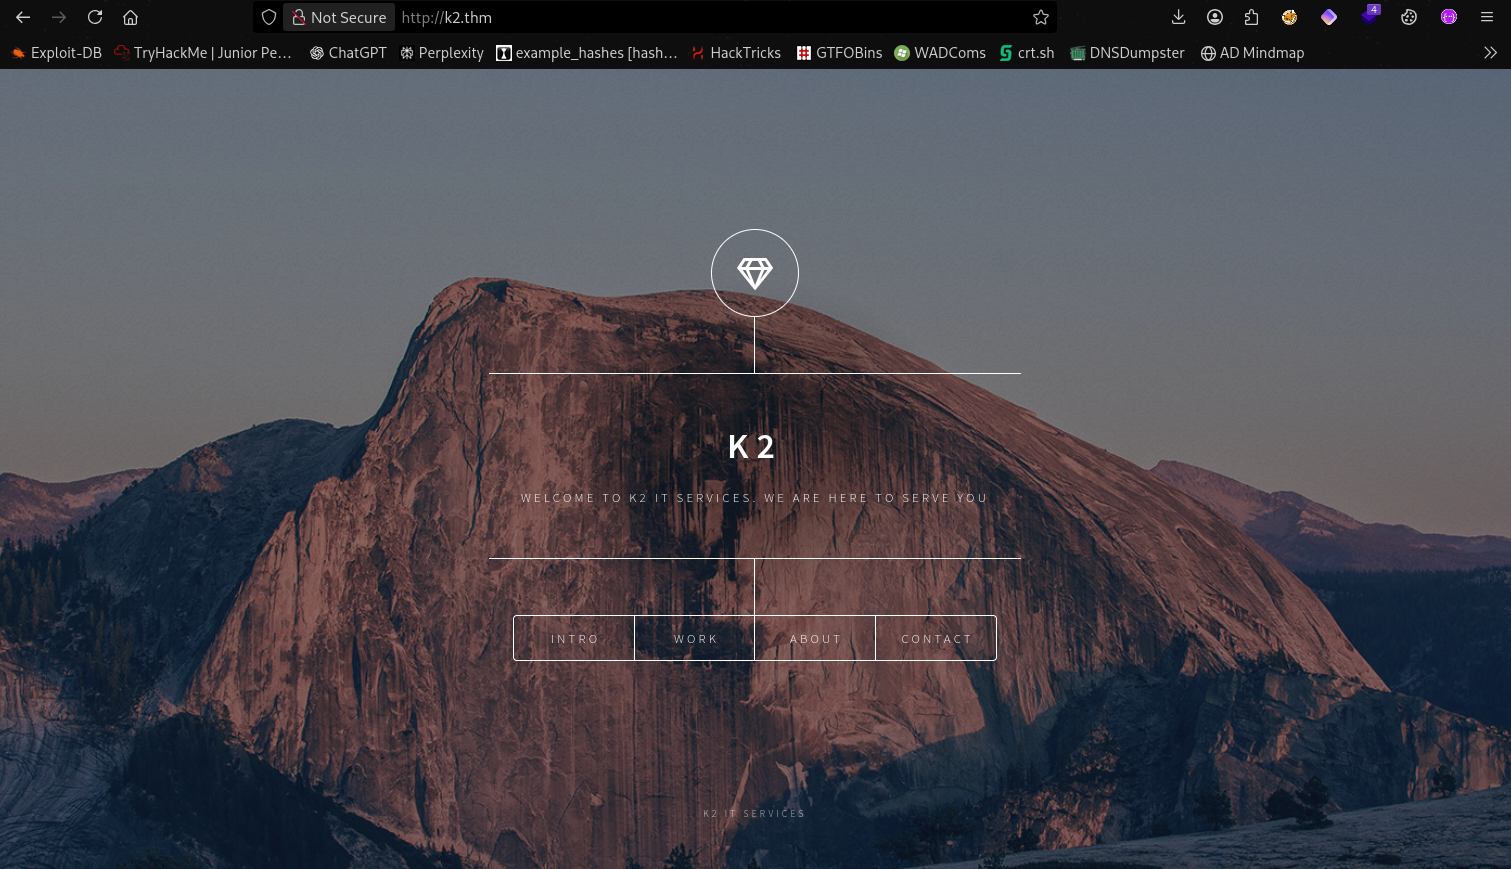Viewport: 1511px width, 869px height.
Task: Click the Not Secure site information button
Action: coord(339,17)
